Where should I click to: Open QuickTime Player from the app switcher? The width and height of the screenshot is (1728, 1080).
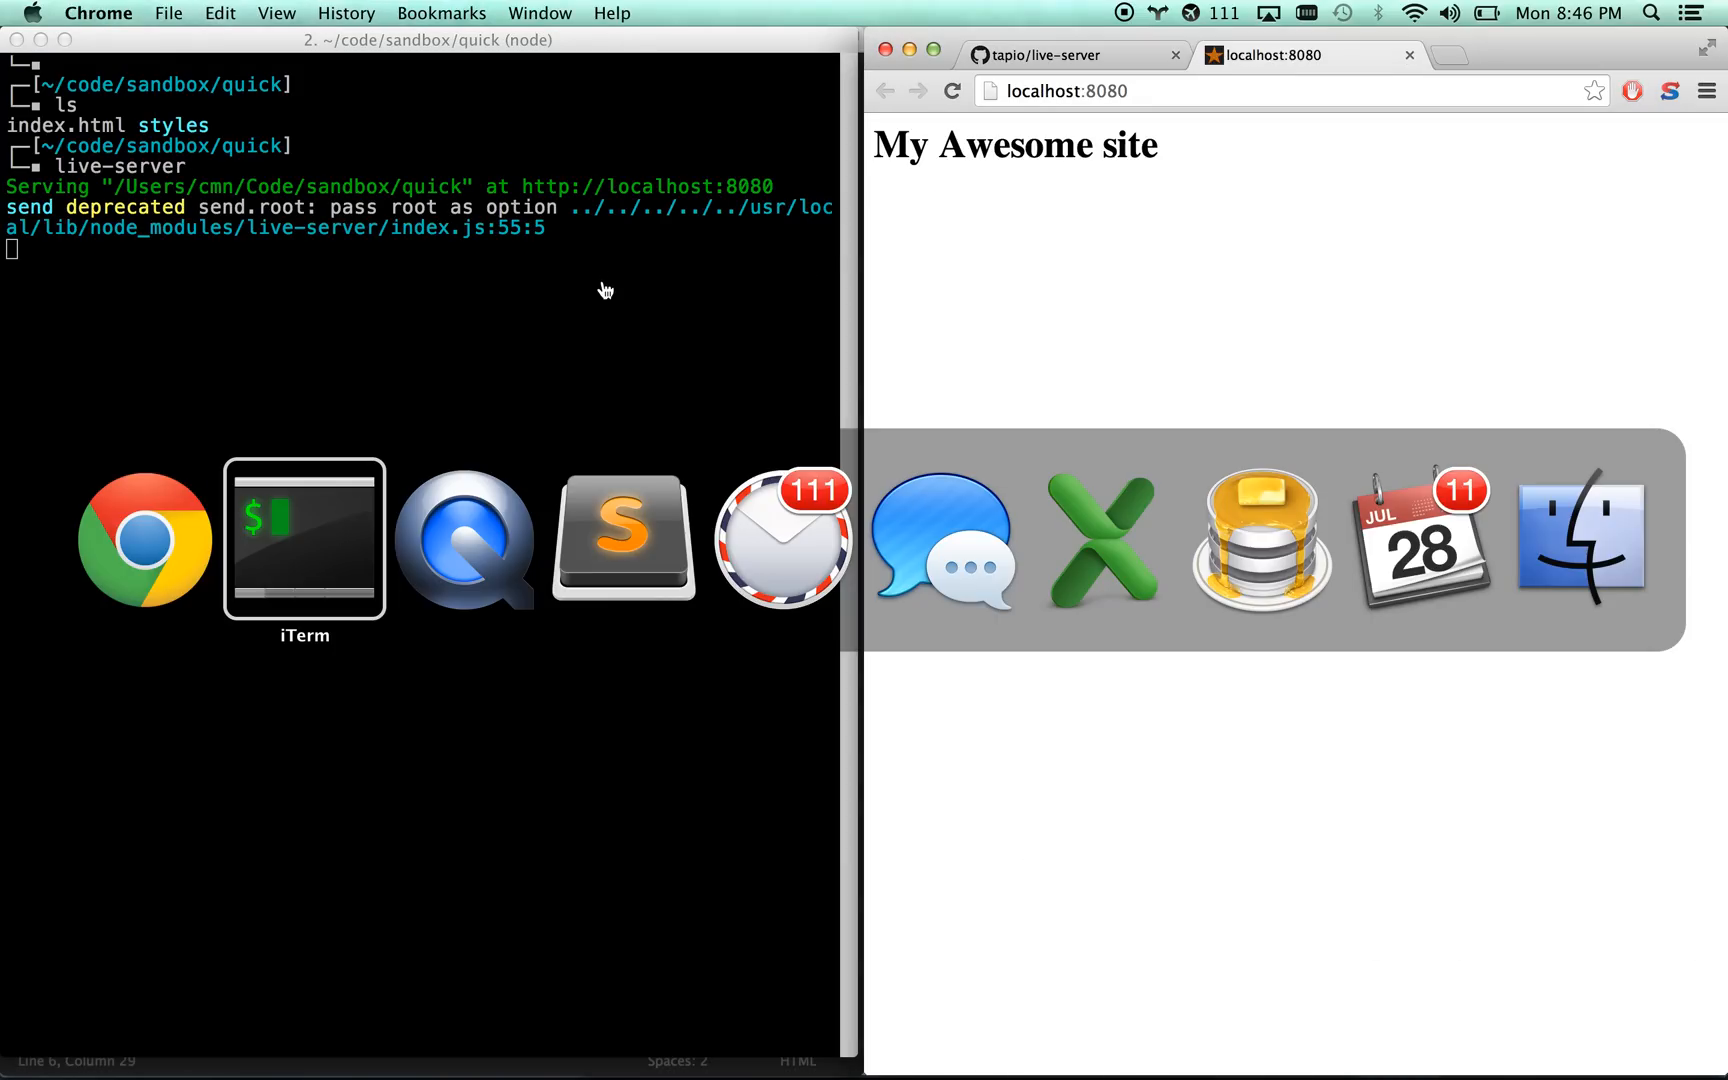464,540
